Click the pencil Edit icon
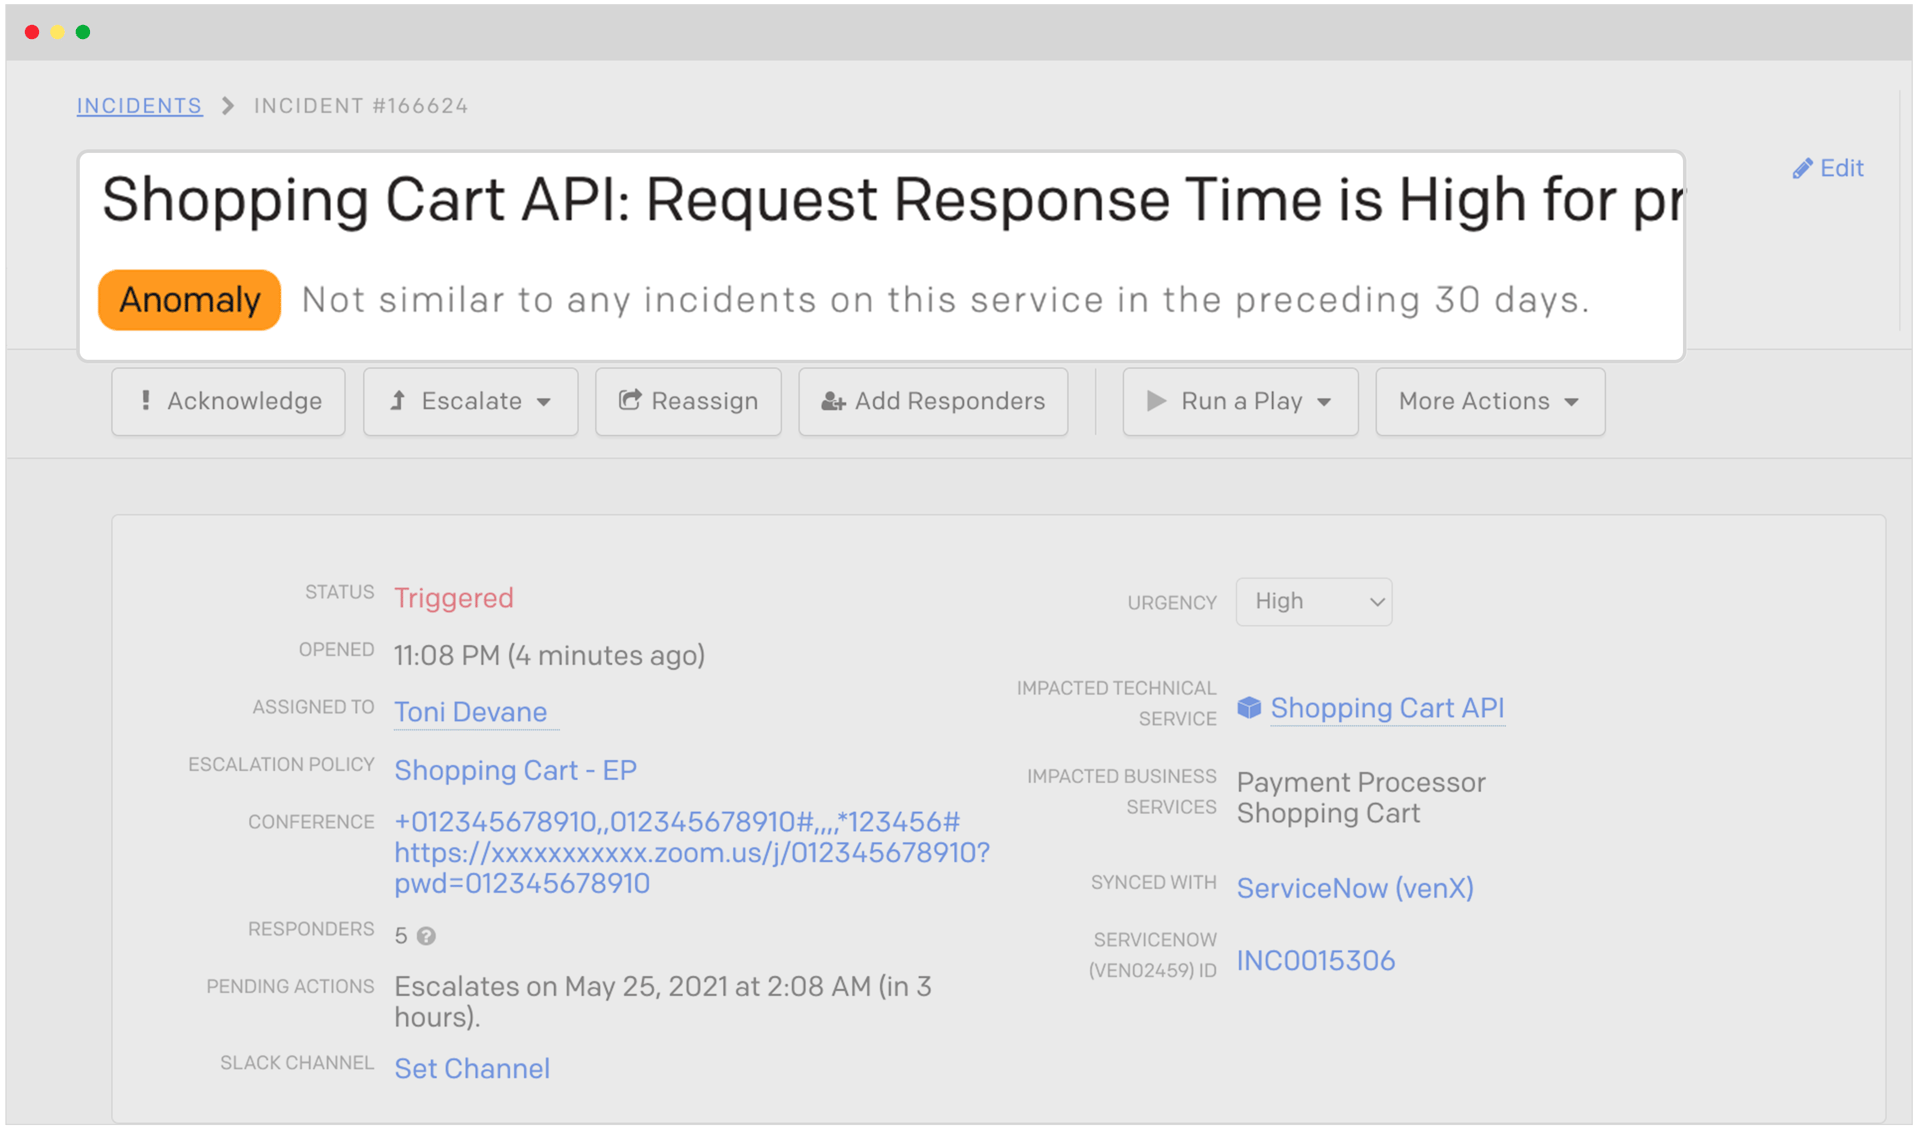Viewport: 1920px width, 1131px height. pos(1802,169)
